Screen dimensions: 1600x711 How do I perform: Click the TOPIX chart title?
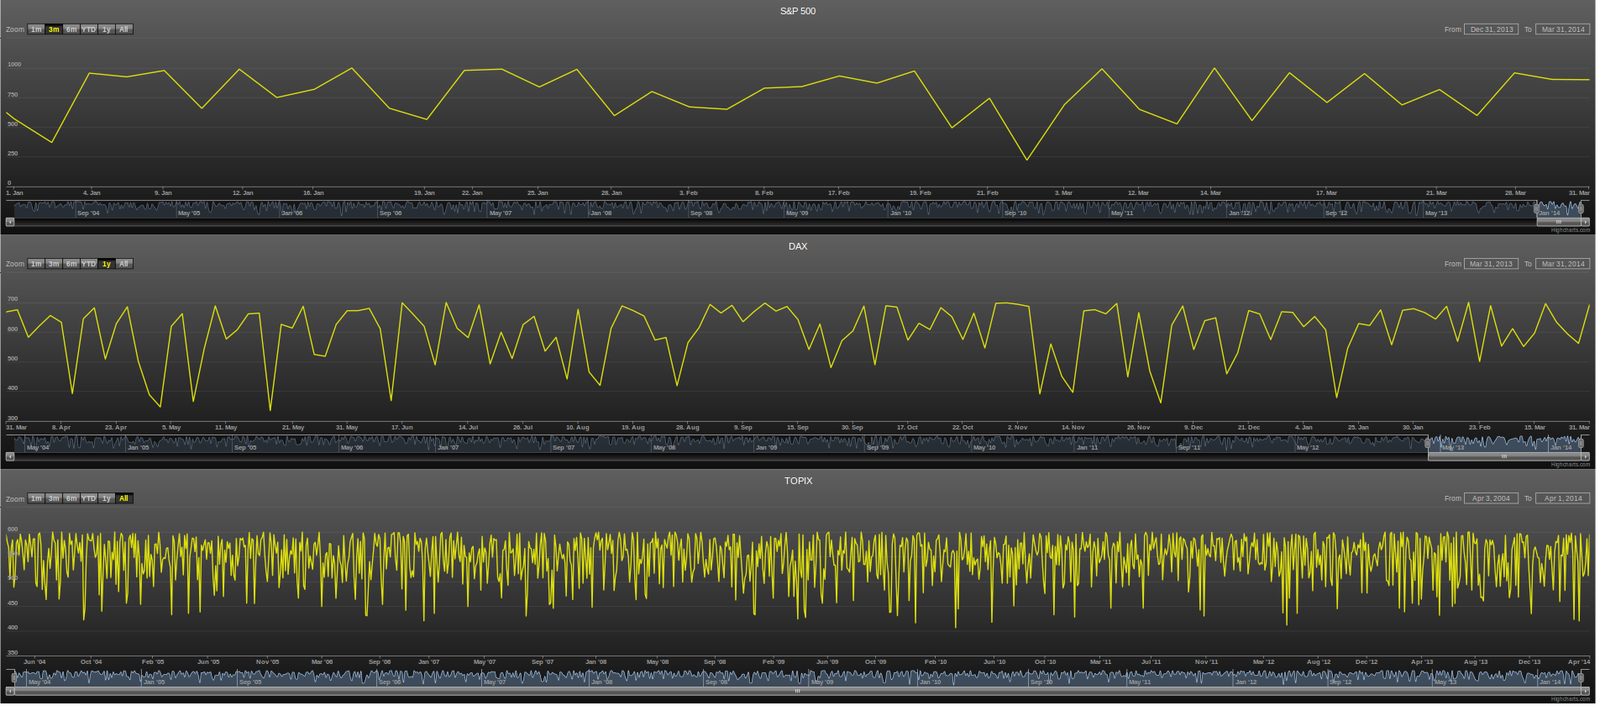pos(798,481)
